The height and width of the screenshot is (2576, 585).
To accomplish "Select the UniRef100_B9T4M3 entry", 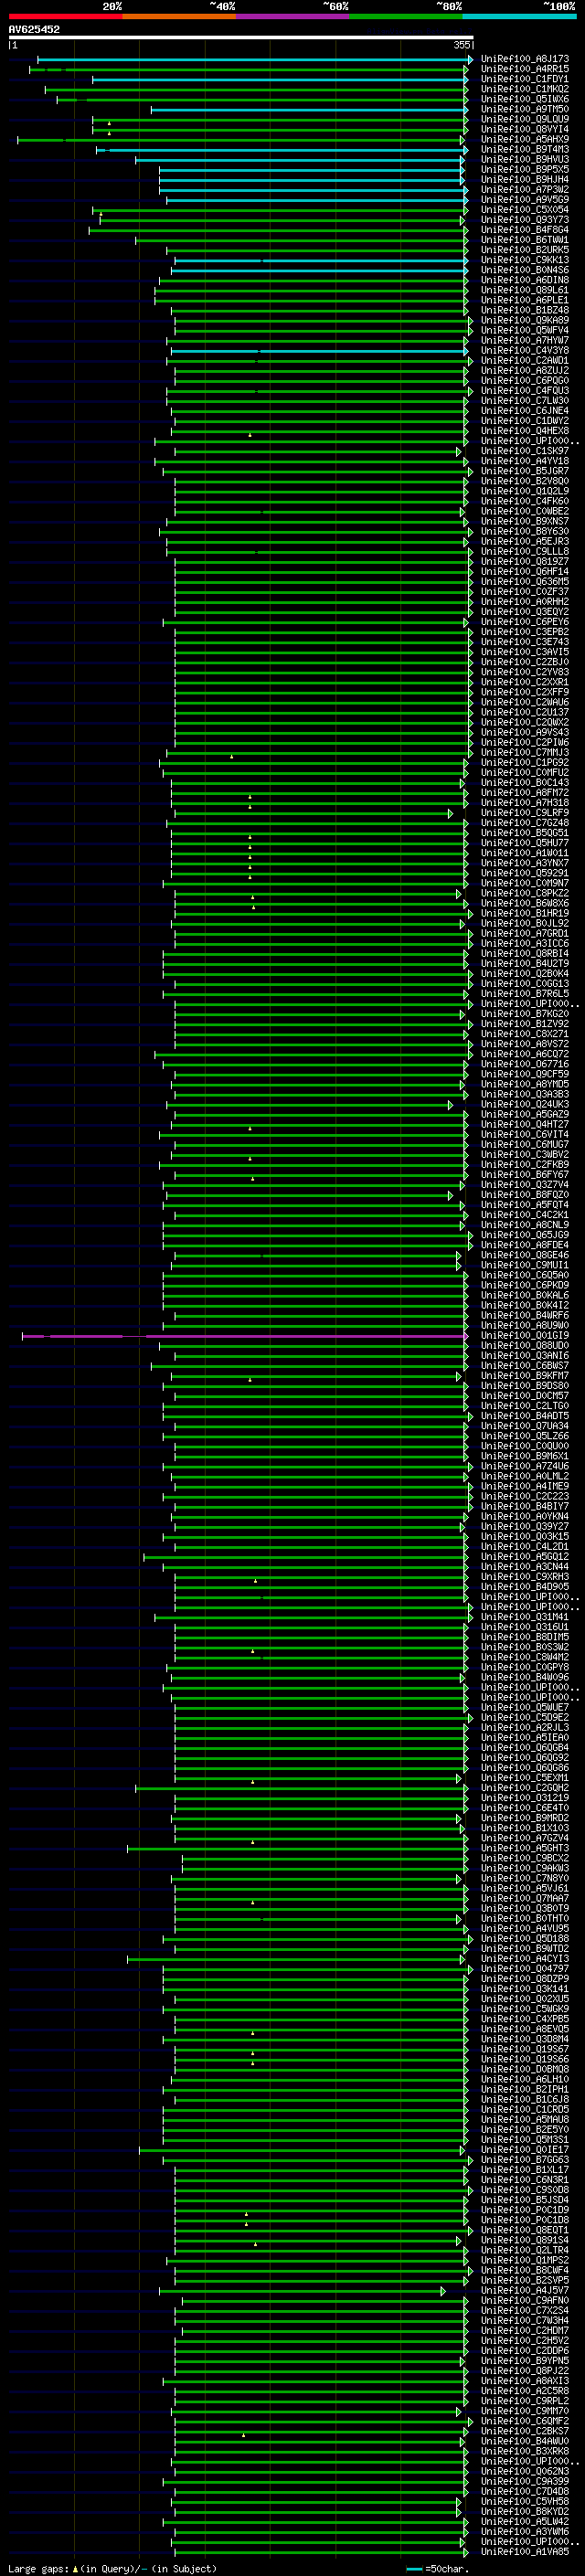I will (x=524, y=149).
